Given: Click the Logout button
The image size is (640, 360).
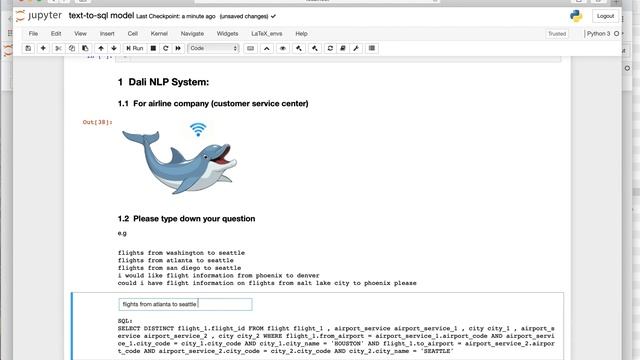Looking at the screenshot, I should (605, 16).
